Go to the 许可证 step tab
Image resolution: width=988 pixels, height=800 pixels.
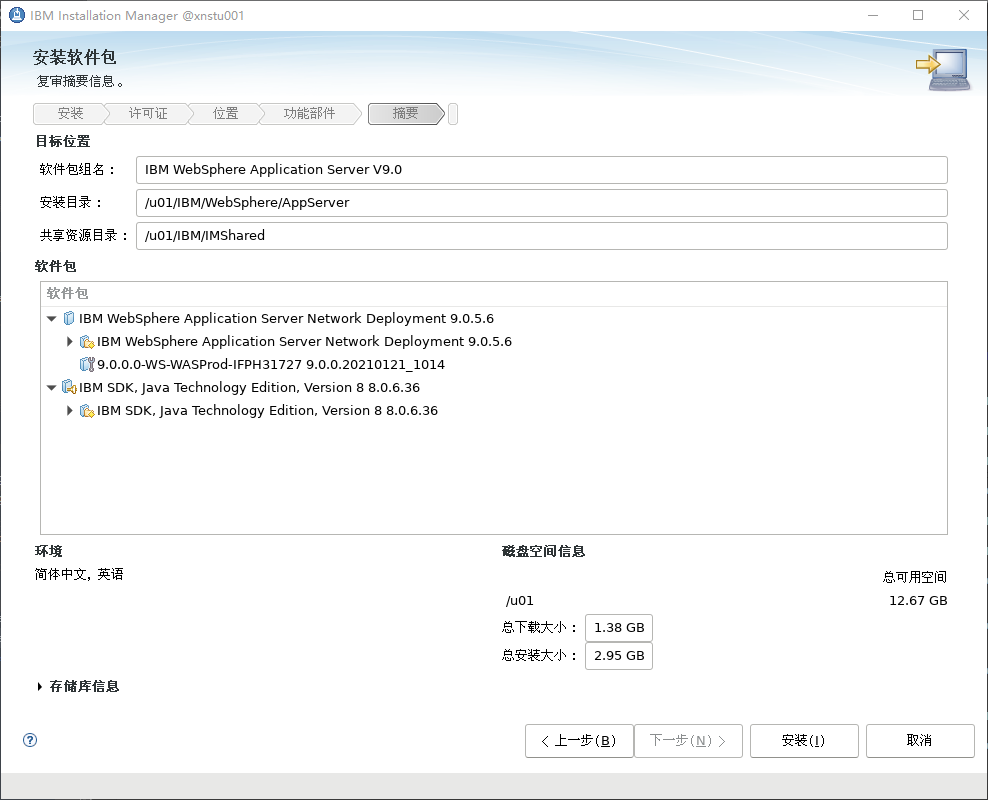coord(148,113)
